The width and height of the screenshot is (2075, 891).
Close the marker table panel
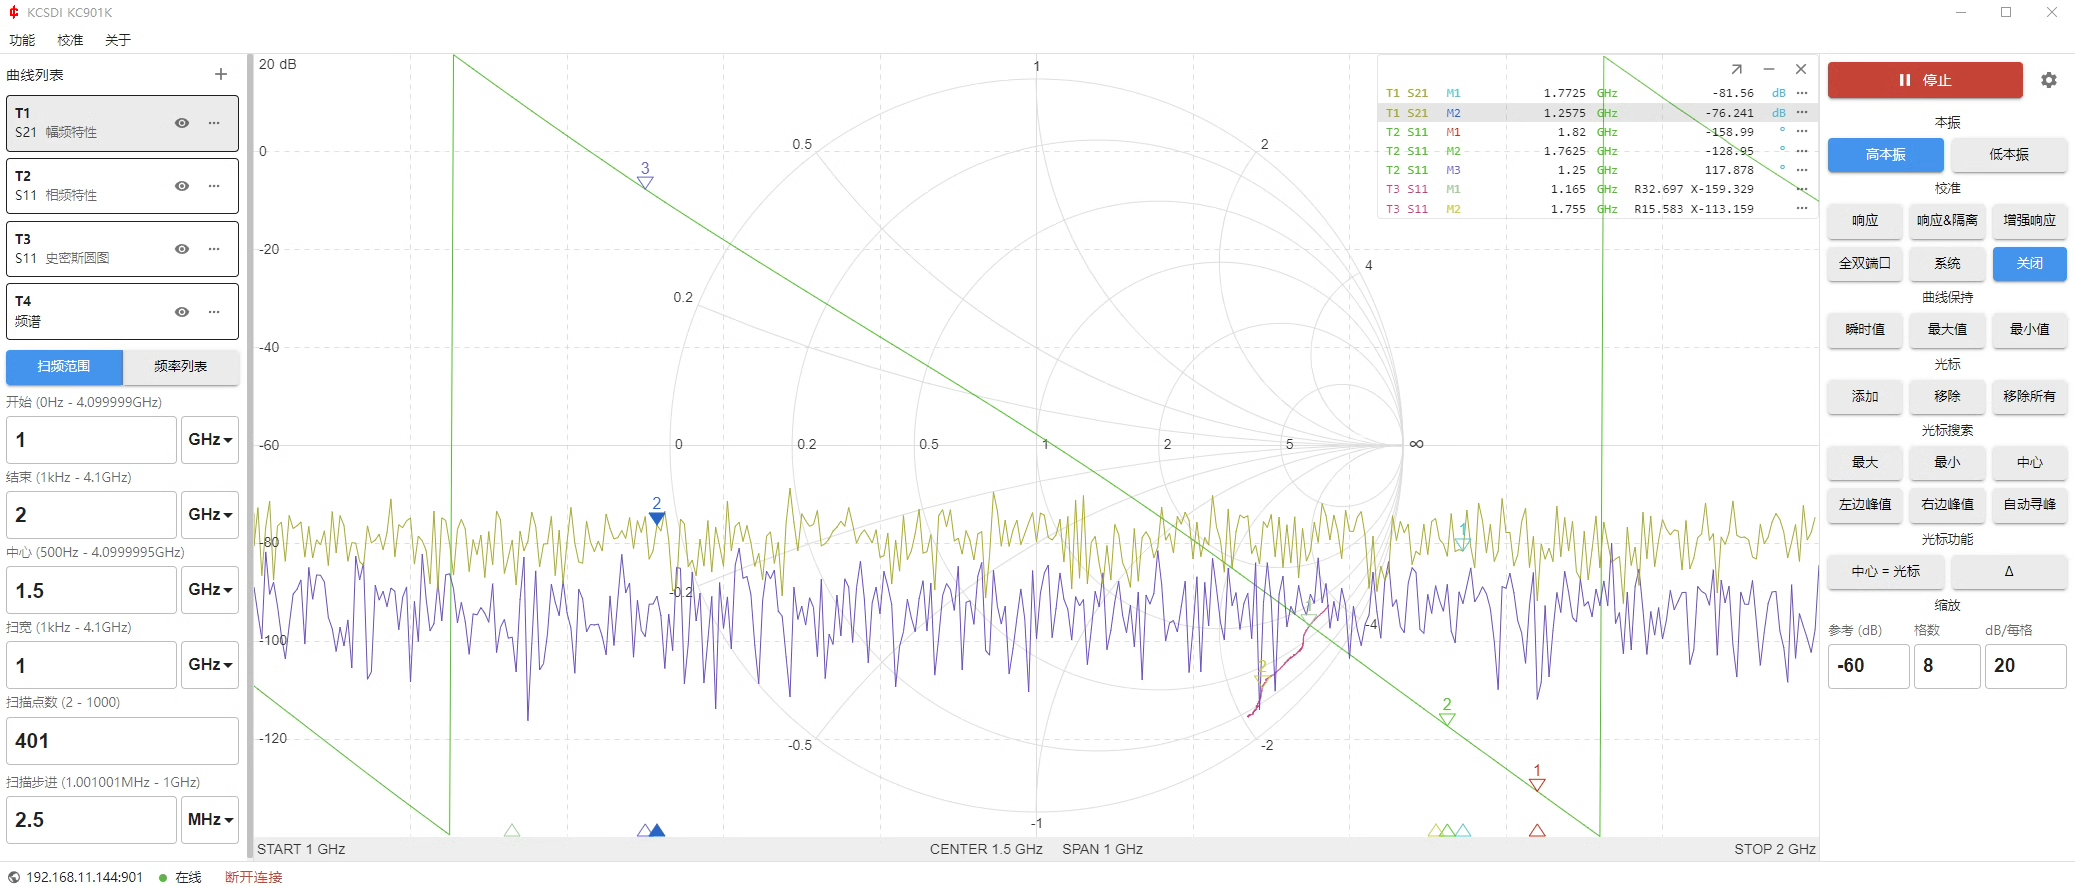pyautogui.click(x=1800, y=69)
